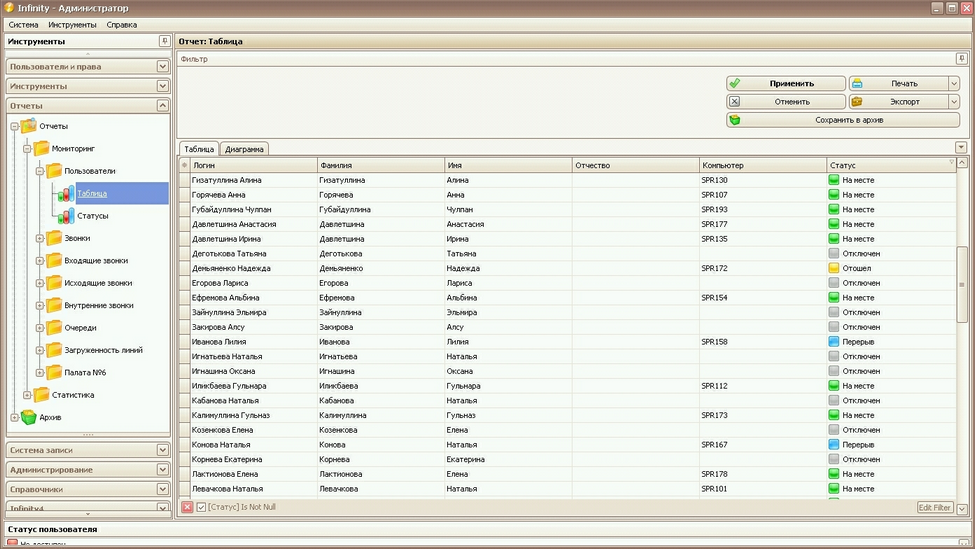This screenshot has width=975, height=549.
Task: Expand the Администрирование section
Action: 162,469
